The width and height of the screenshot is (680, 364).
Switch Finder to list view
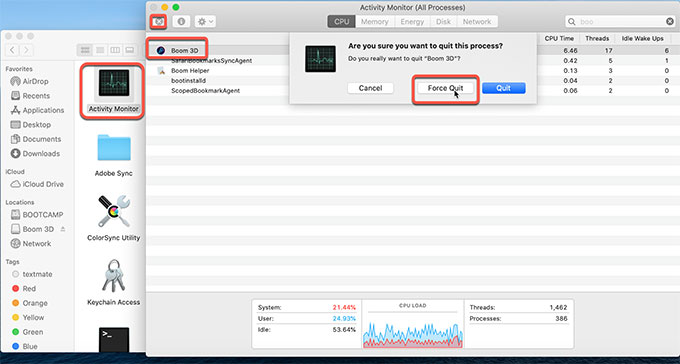(100, 50)
